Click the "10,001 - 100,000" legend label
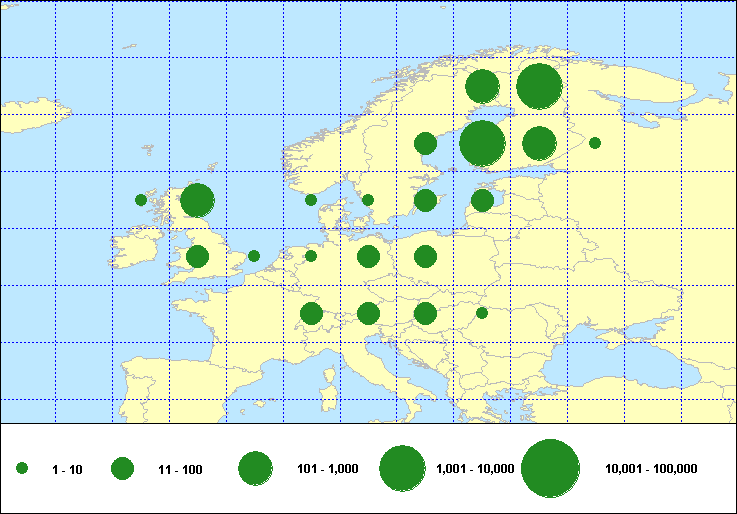Image resolution: width=737 pixels, height=514 pixels. [x=651, y=469]
